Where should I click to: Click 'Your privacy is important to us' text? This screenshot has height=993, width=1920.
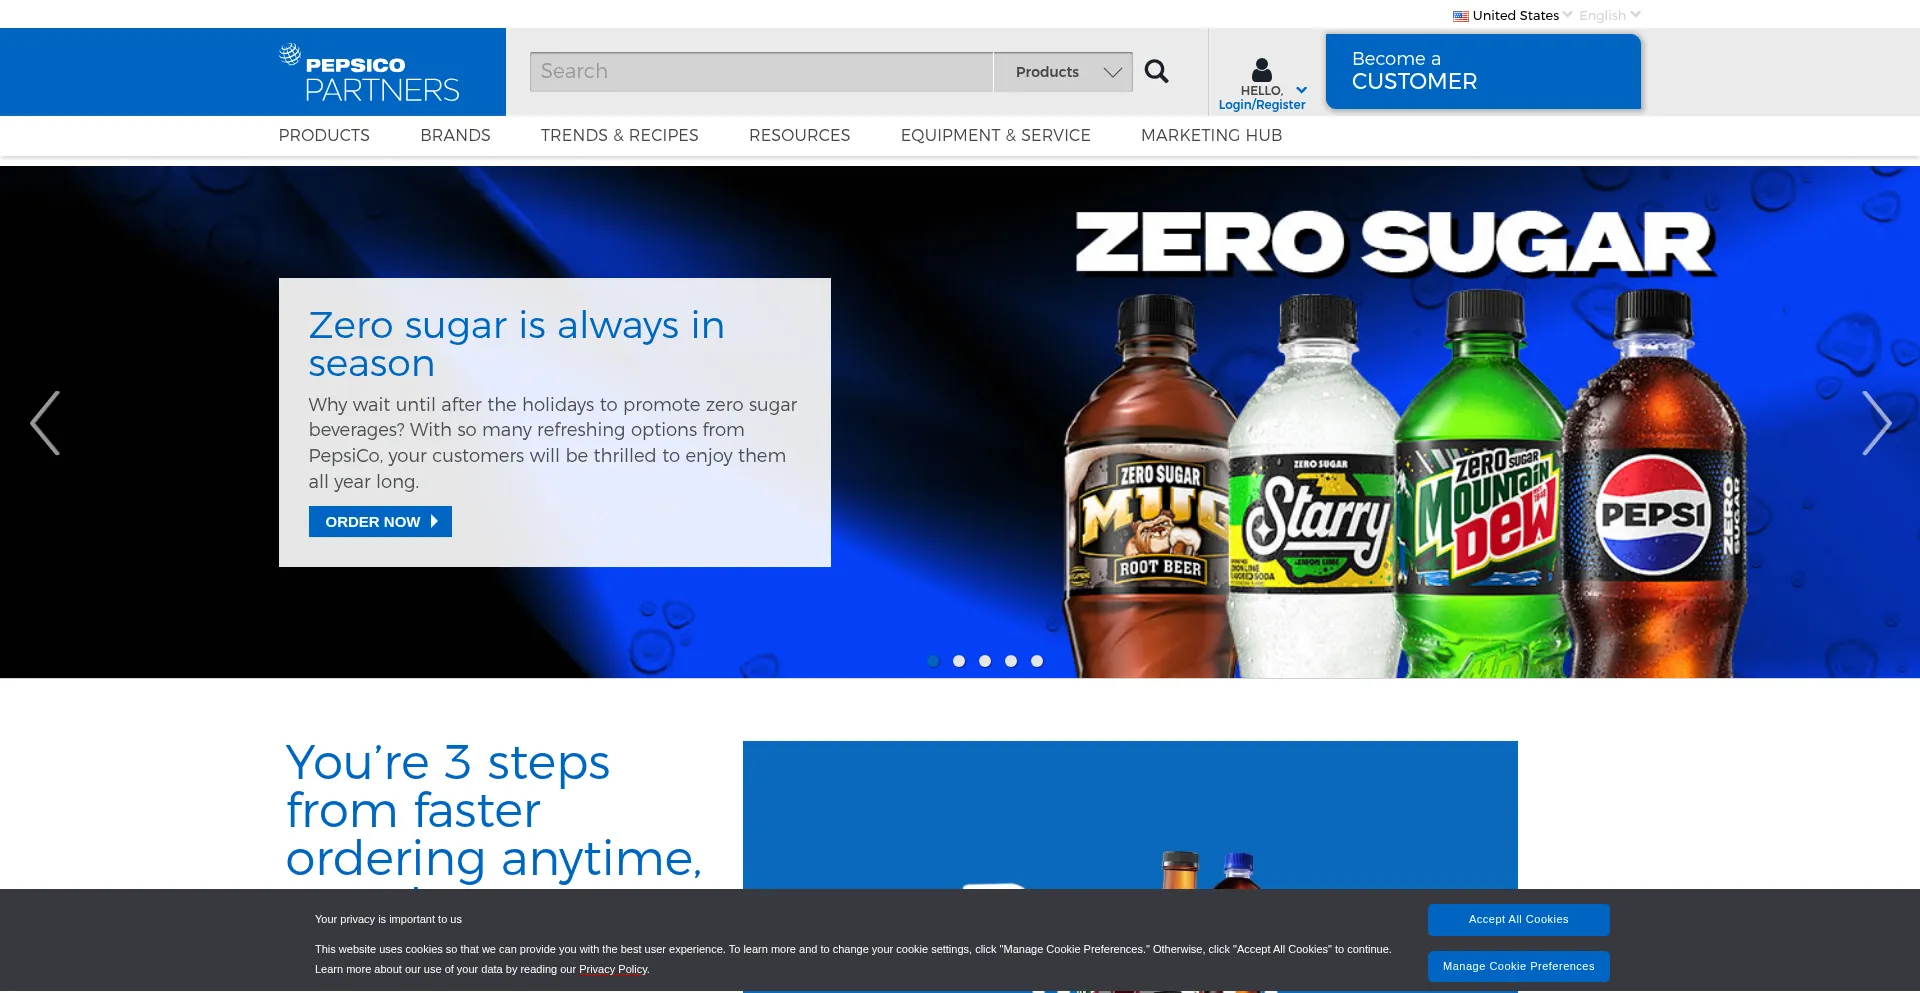pyautogui.click(x=388, y=919)
